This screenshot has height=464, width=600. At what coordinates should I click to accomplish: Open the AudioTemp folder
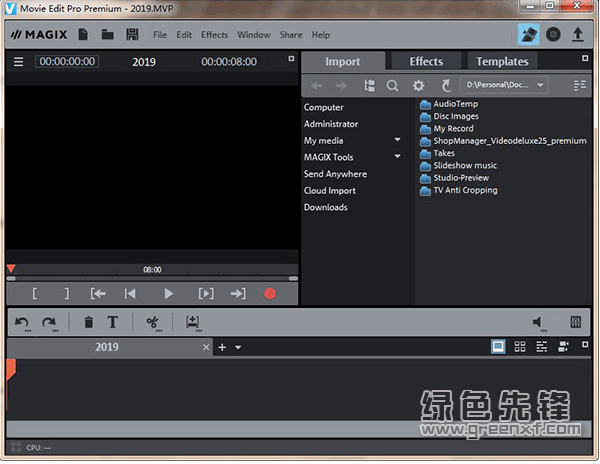click(x=449, y=104)
